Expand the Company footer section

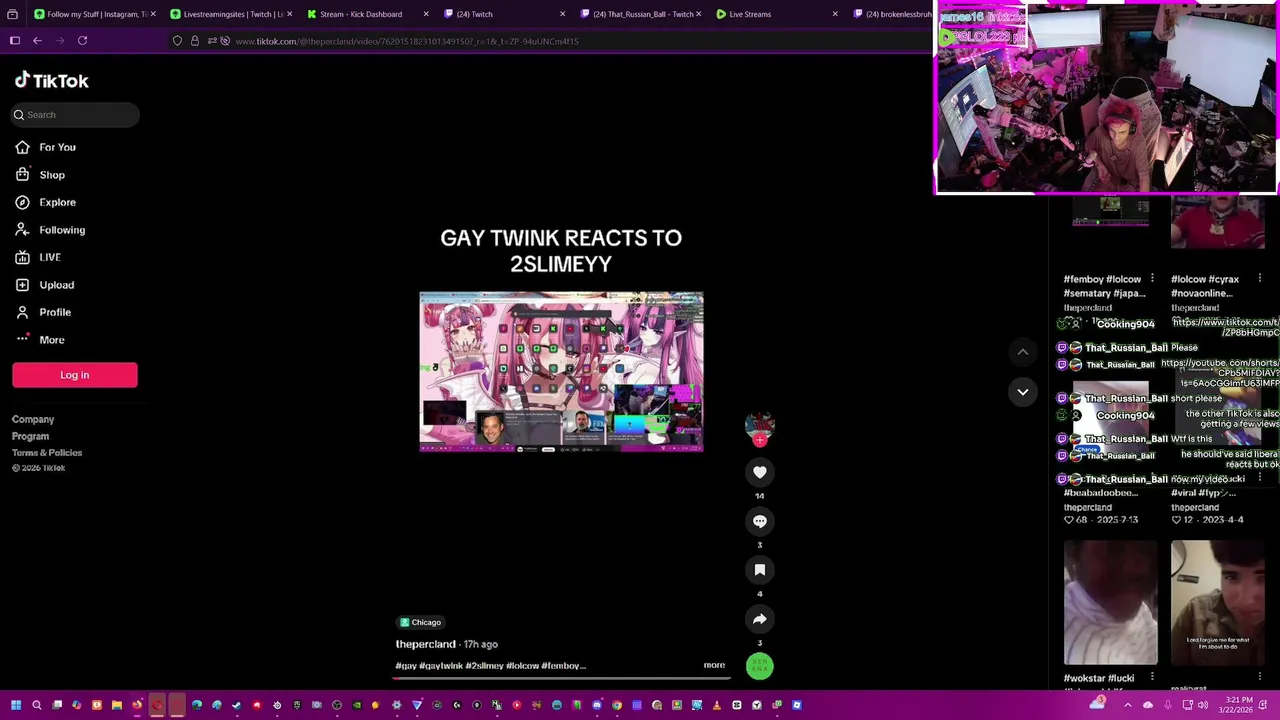pos(33,420)
